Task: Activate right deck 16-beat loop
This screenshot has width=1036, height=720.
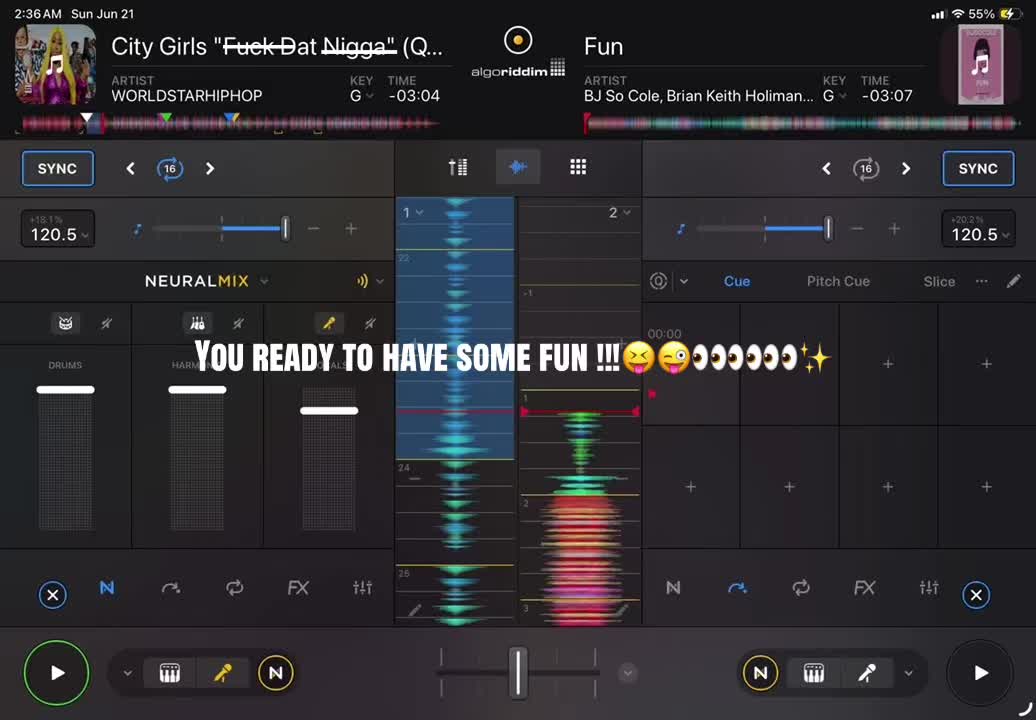Action: [866, 169]
